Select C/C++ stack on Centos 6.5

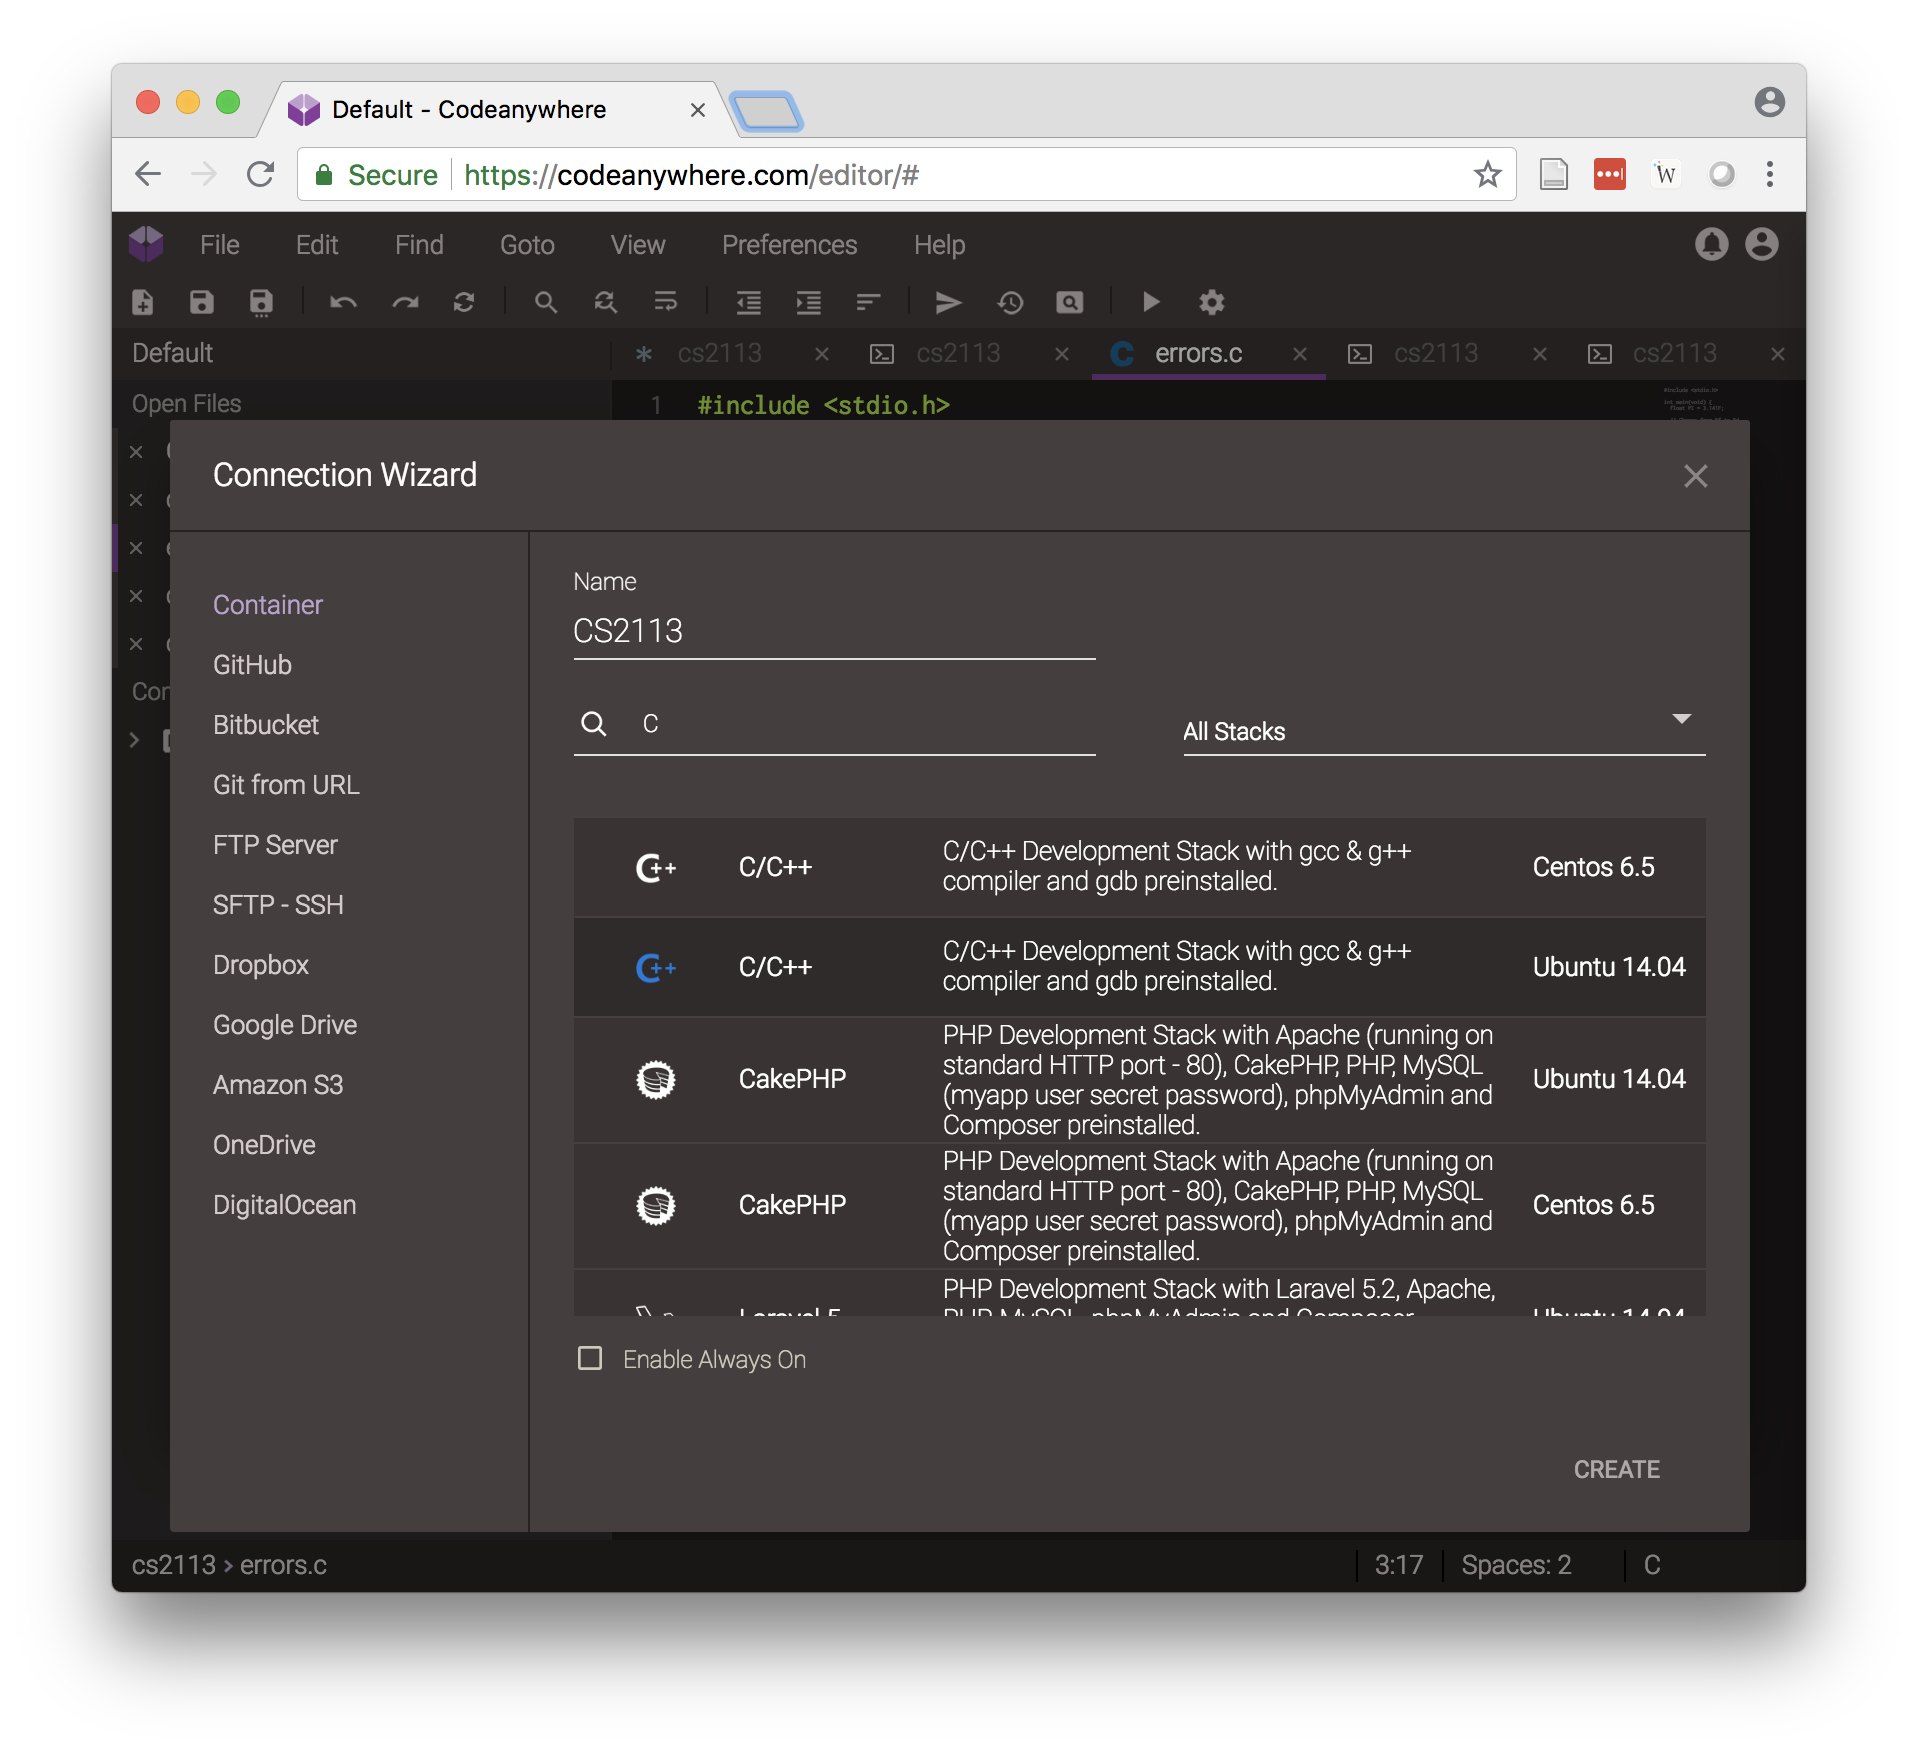click(x=1139, y=867)
